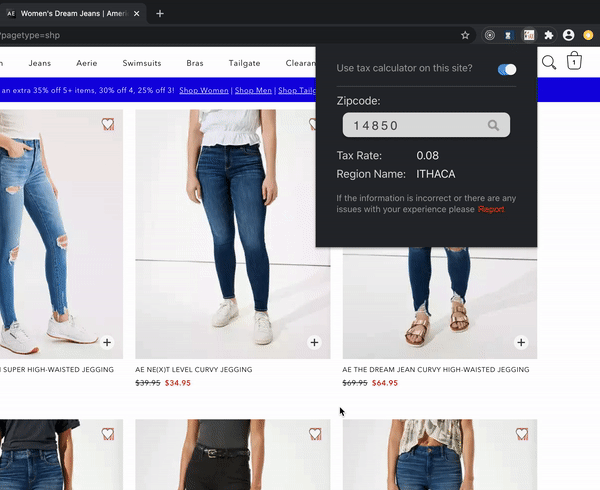This screenshot has height=490, width=600.
Task: Select the Women's Dream Jeans browser tab
Action: (73, 14)
